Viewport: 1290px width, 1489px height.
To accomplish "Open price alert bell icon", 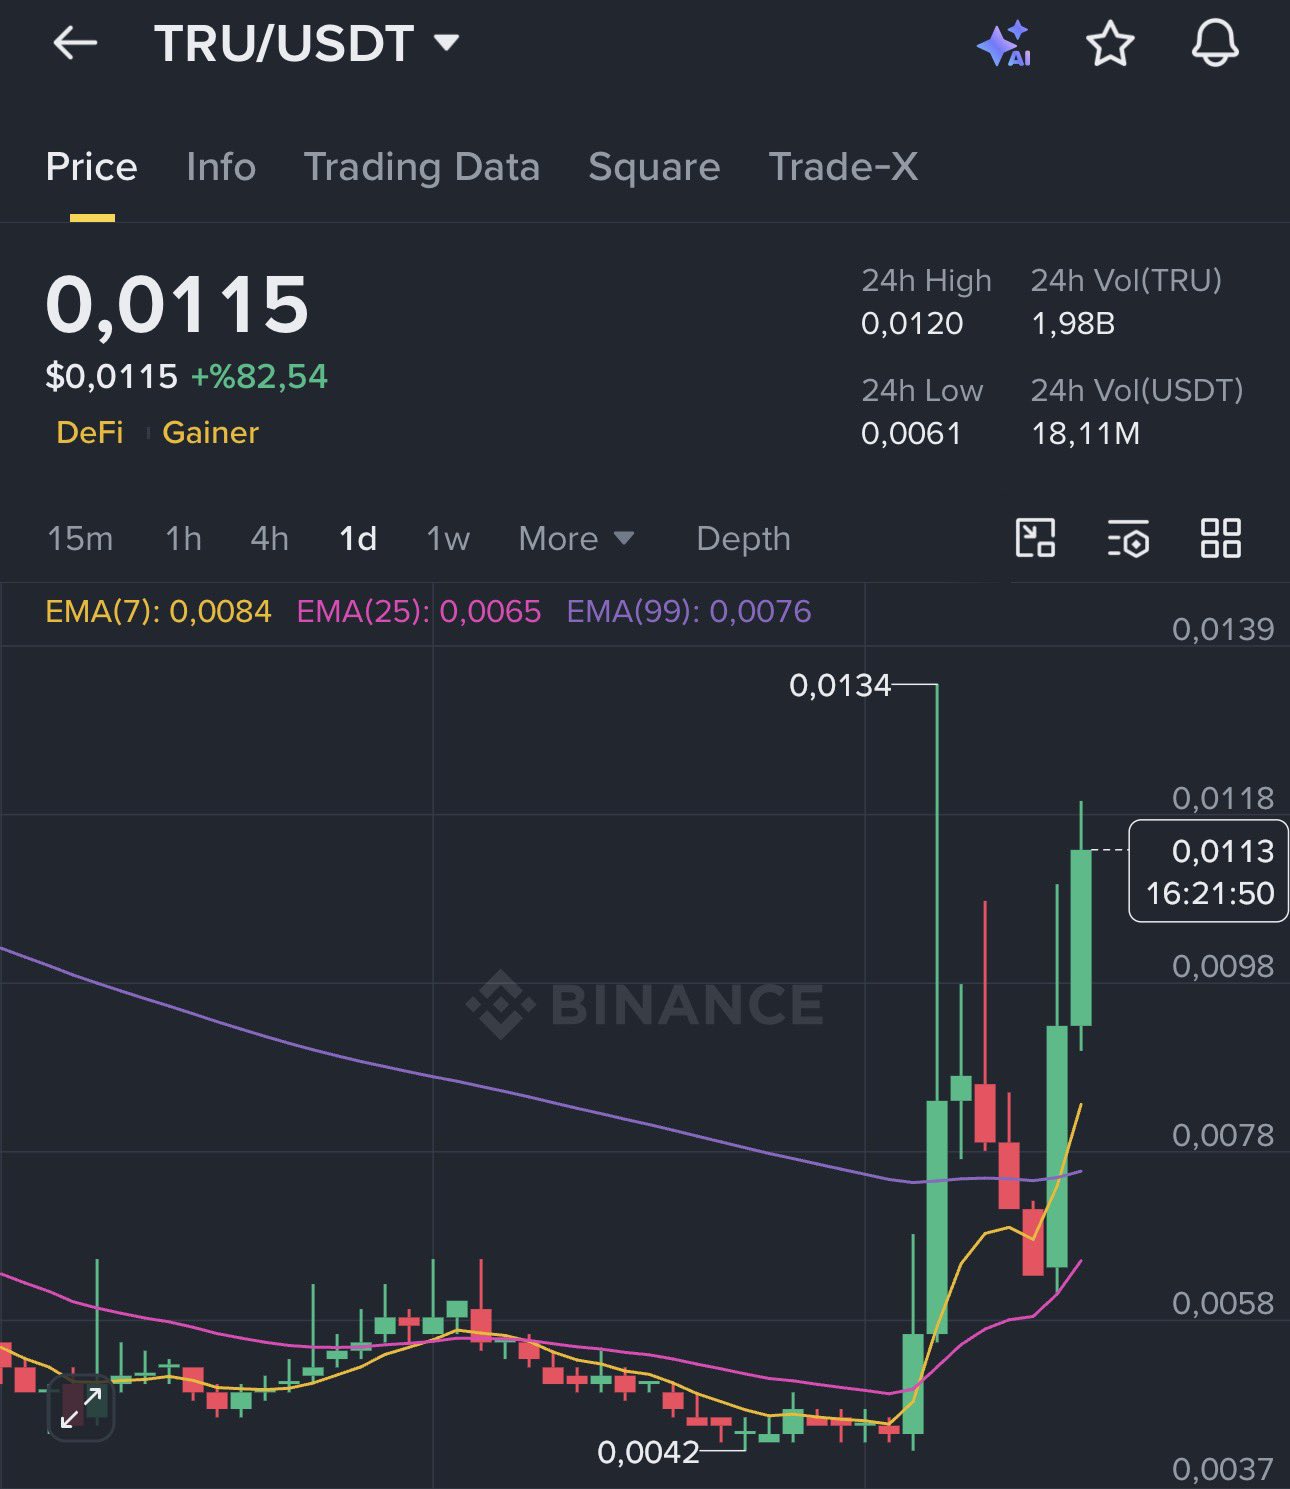I will 1215,44.
